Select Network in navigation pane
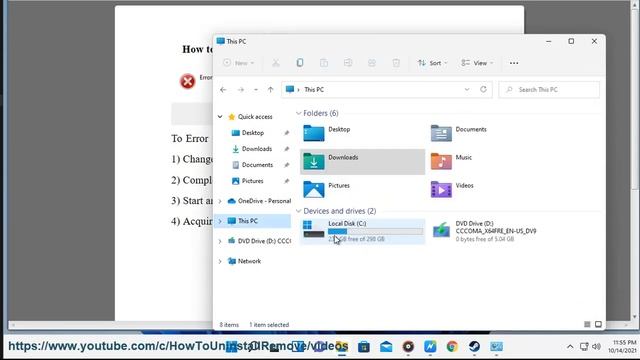 point(249,261)
